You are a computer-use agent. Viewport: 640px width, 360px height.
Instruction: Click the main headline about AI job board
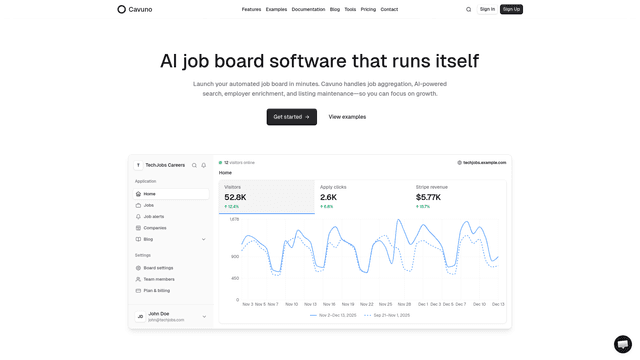[320, 61]
